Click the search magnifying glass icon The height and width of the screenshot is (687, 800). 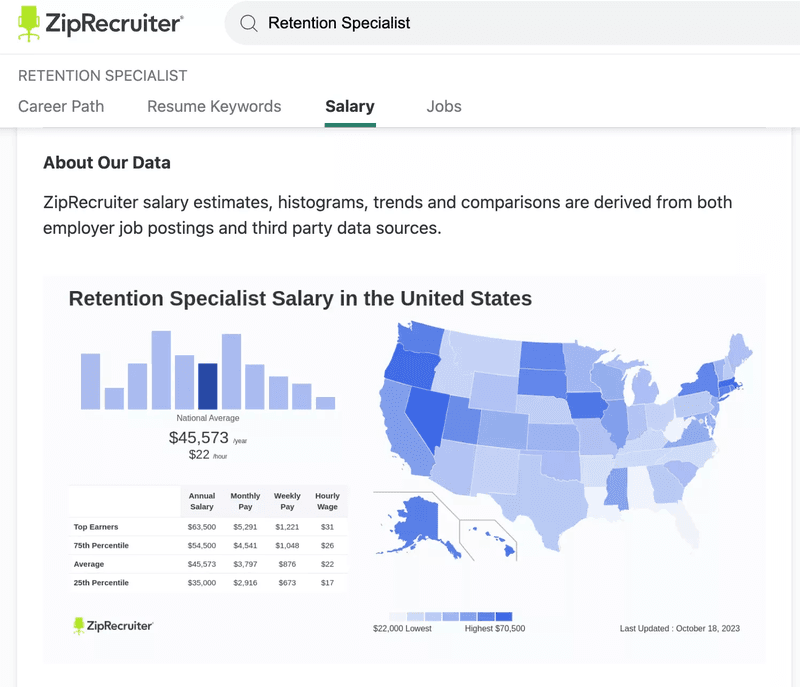pyautogui.click(x=247, y=22)
